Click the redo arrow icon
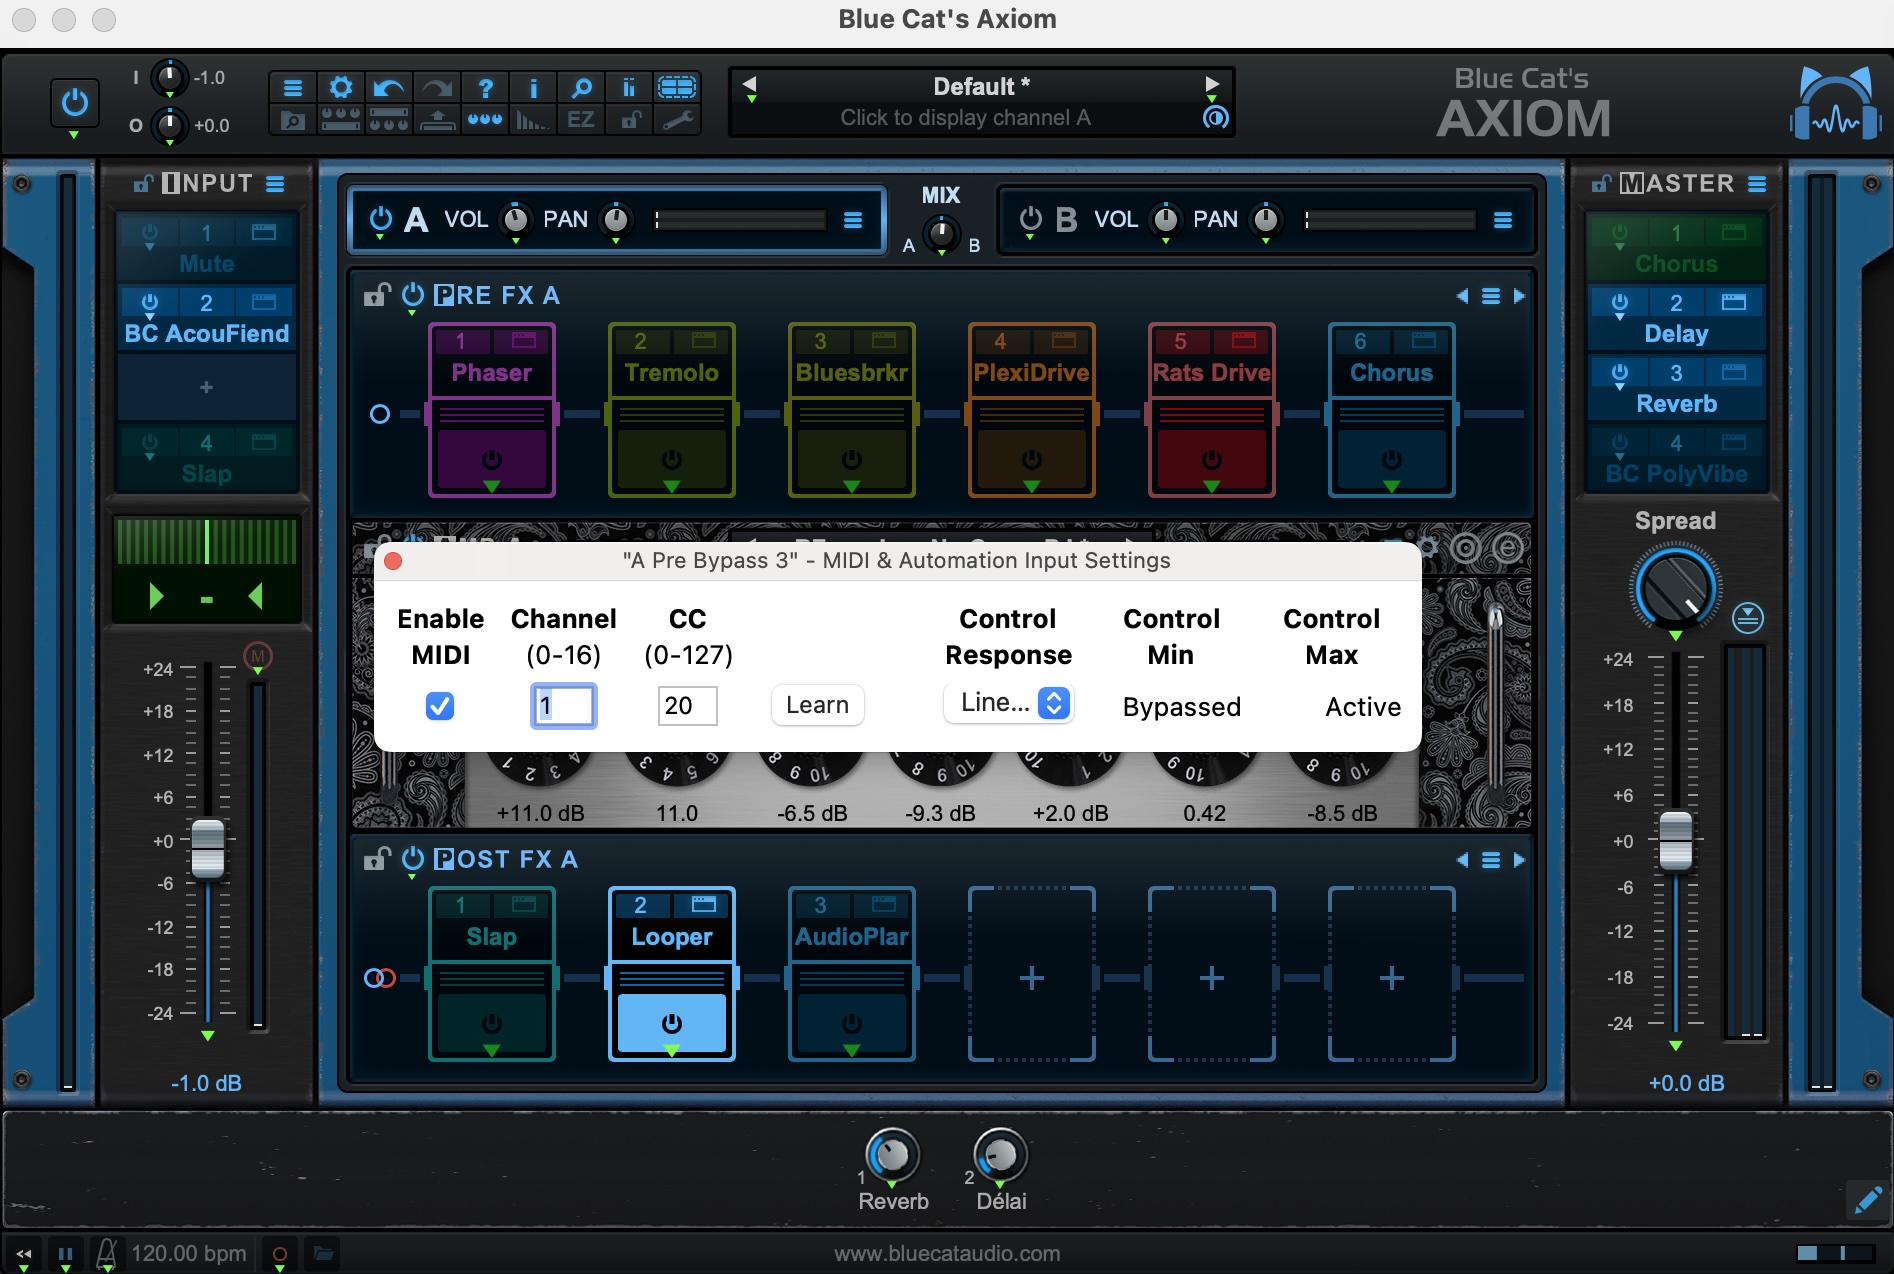The width and height of the screenshot is (1894, 1274). coord(436,88)
